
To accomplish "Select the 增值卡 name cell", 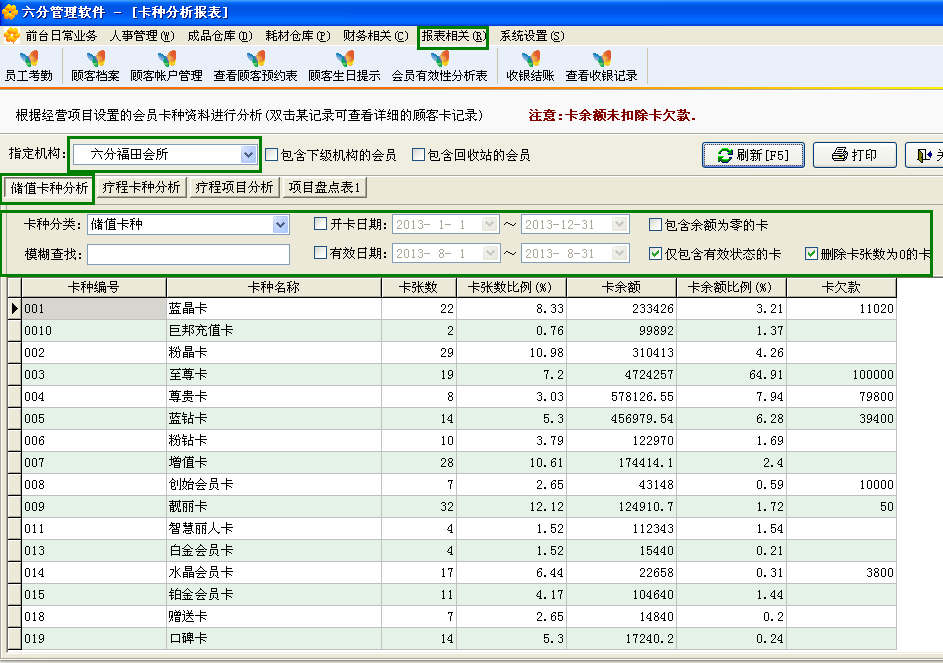I will click(x=274, y=463).
